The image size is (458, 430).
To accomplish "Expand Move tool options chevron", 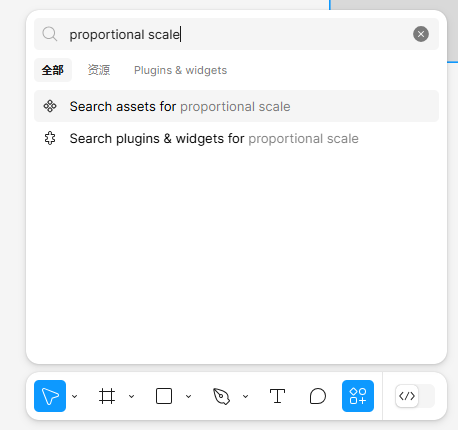I will pos(75,396).
